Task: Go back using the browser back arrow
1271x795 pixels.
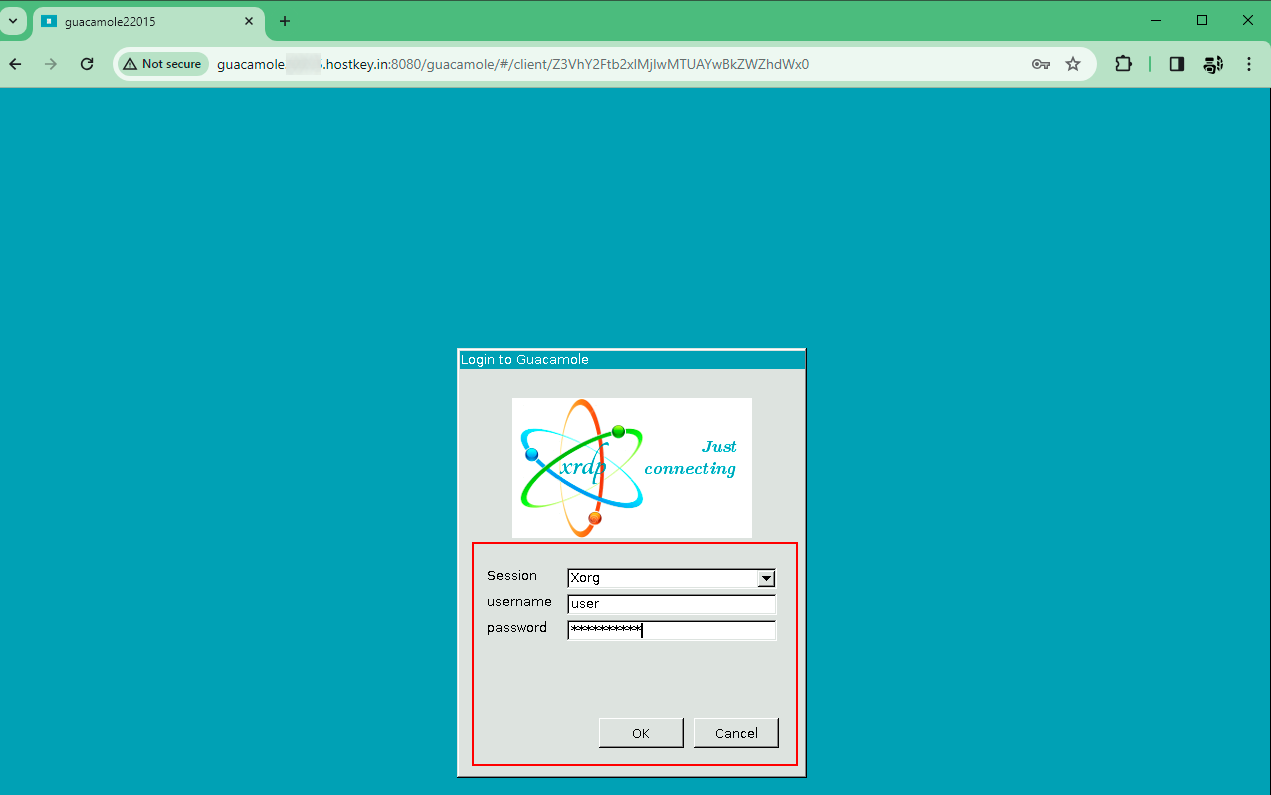Action: pos(16,64)
